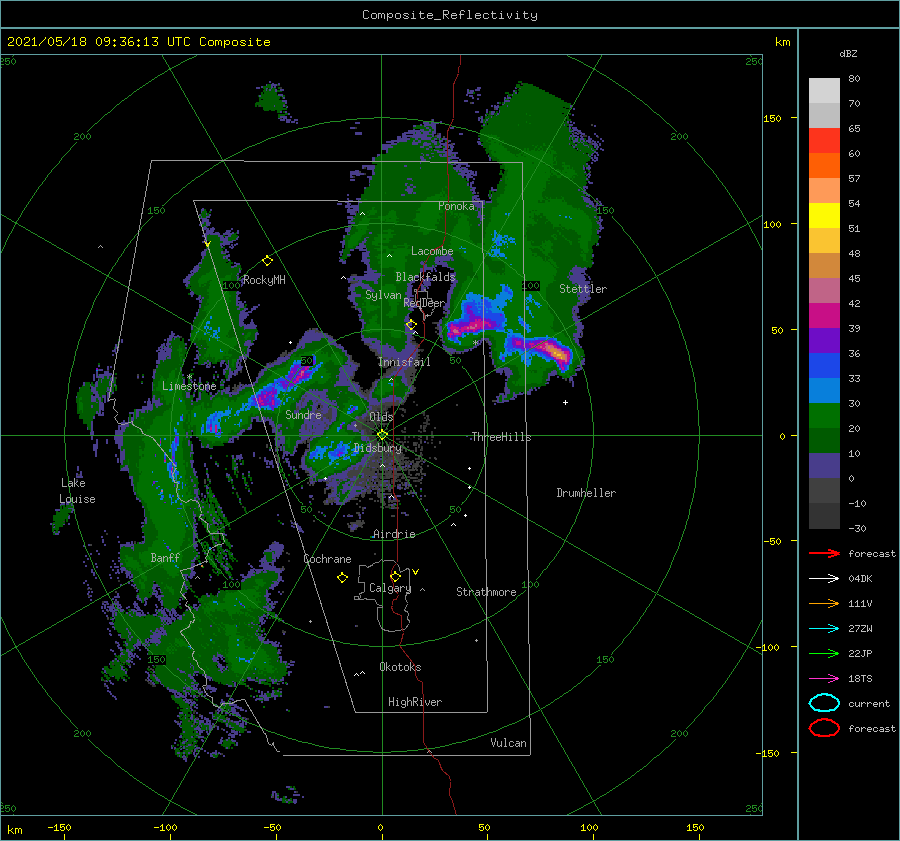
Task: Click the Strathmore label
Action: coord(486,592)
